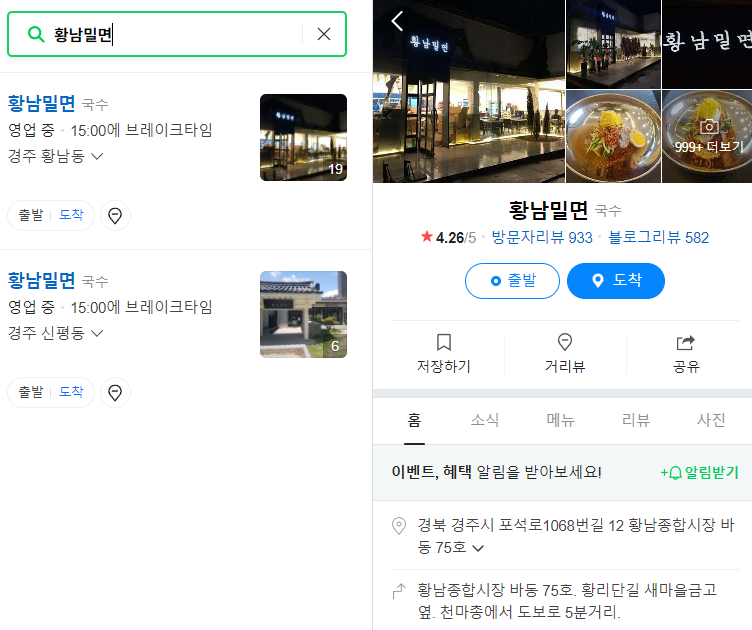Subscribe with 알림받기 bell link
The width and height of the screenshot is (752, 630).
(699, 472)
